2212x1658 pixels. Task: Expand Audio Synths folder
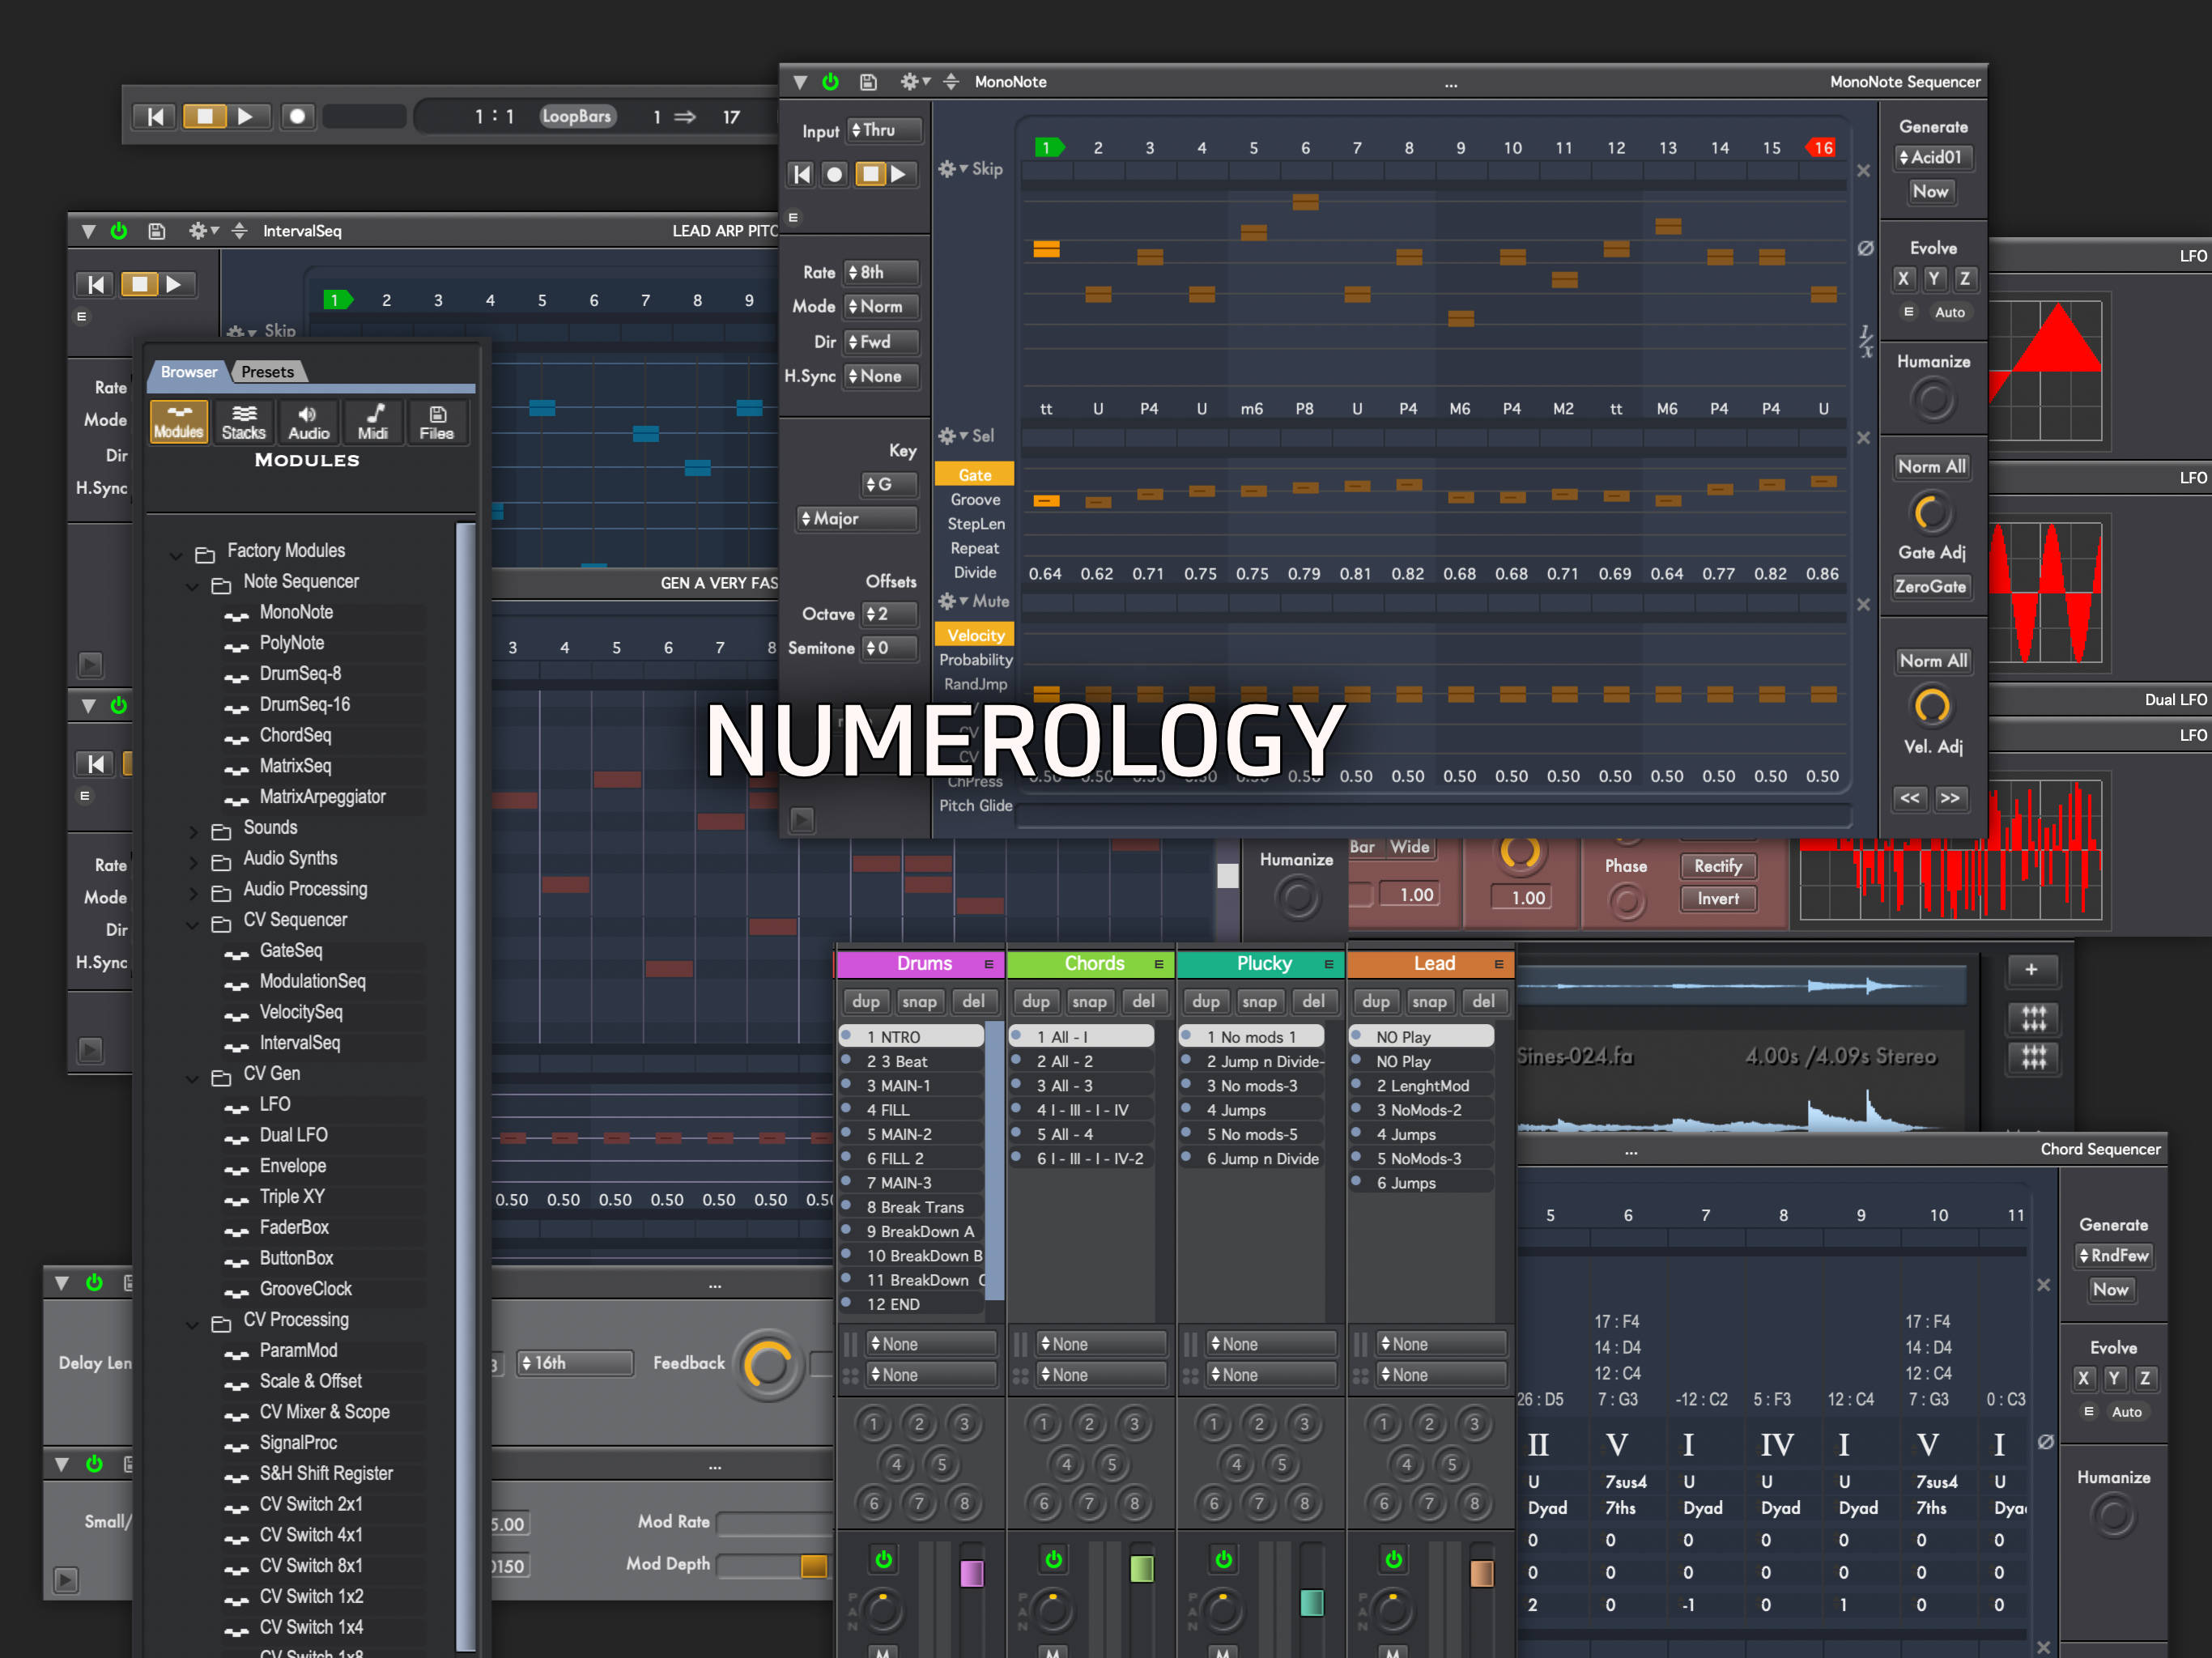(194, 861)
